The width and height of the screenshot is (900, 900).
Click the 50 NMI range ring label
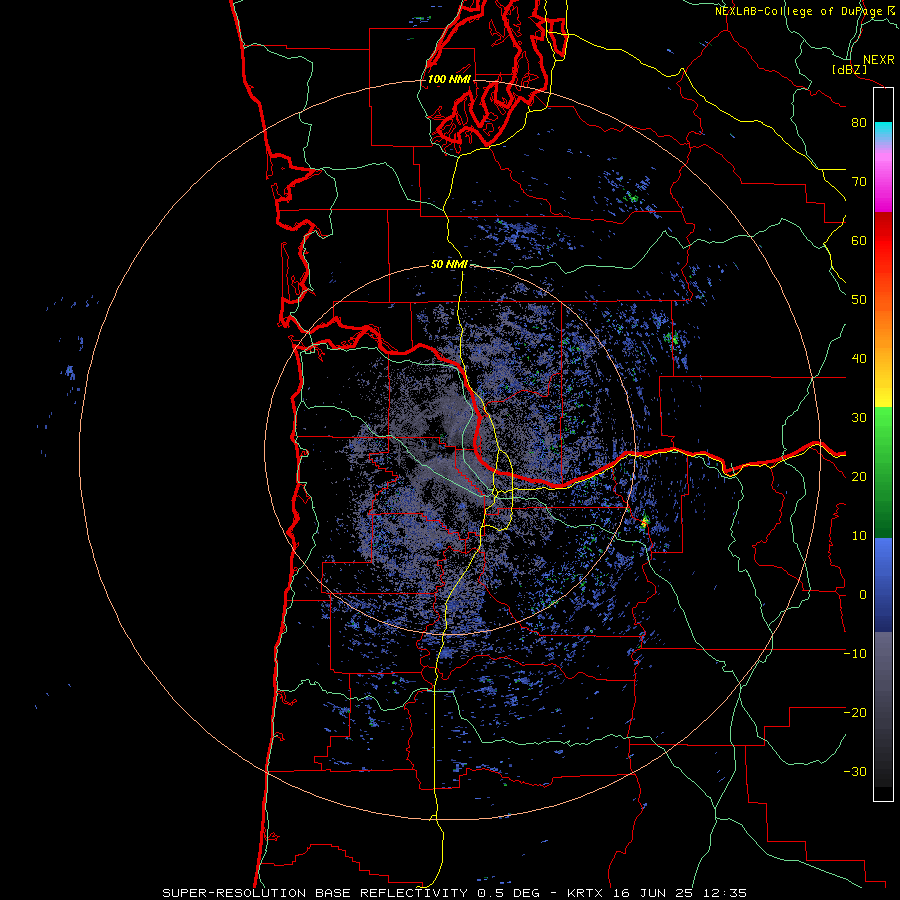pos(449,265)
